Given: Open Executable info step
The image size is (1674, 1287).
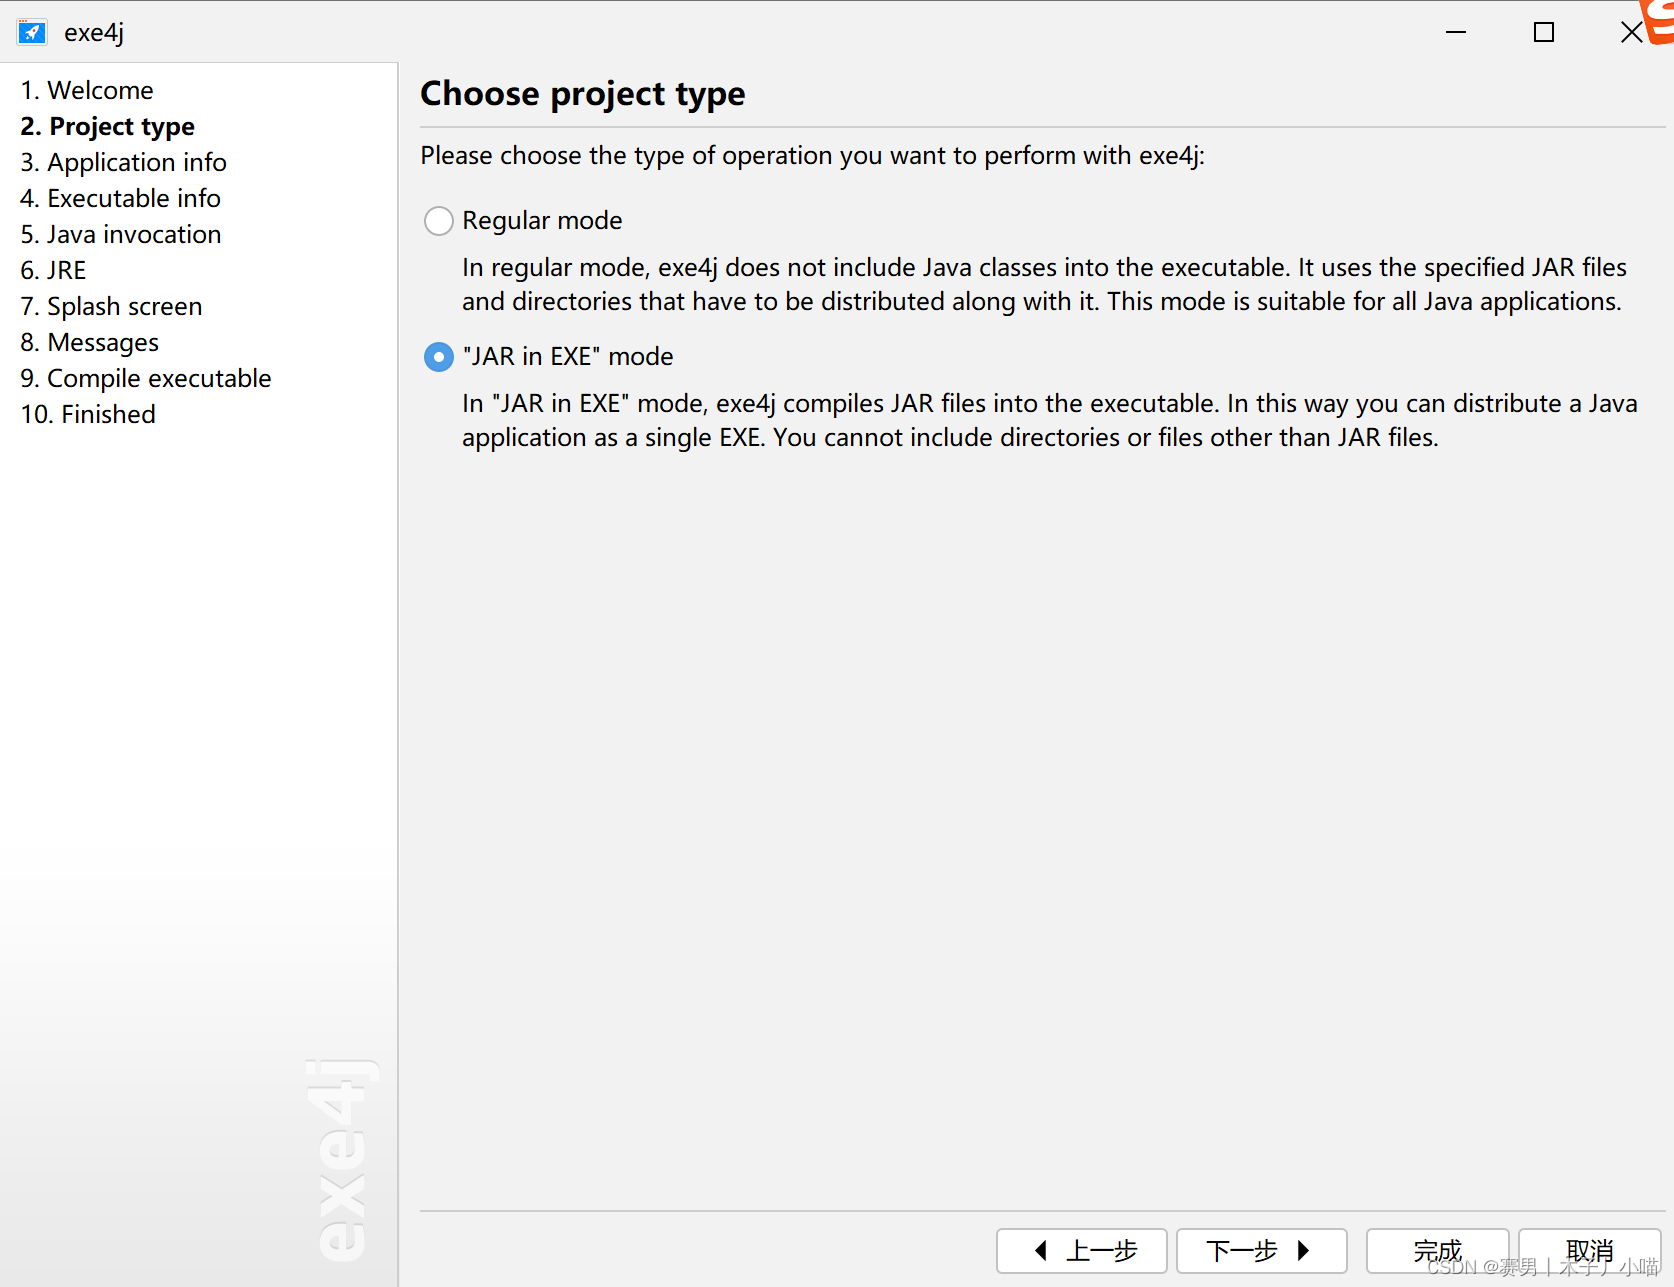Looking at the screenshot, I should [x=120, y=198].
